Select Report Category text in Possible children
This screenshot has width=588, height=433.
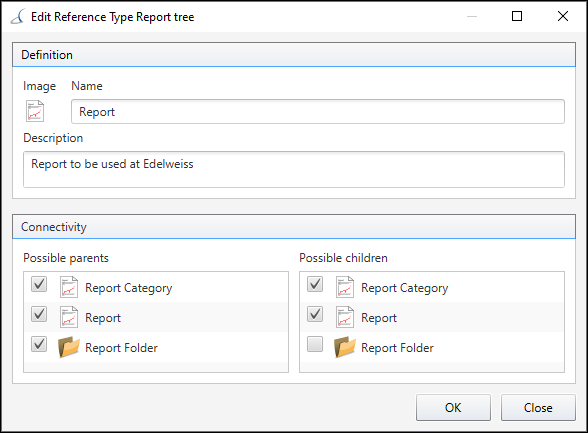click(405, 288)
